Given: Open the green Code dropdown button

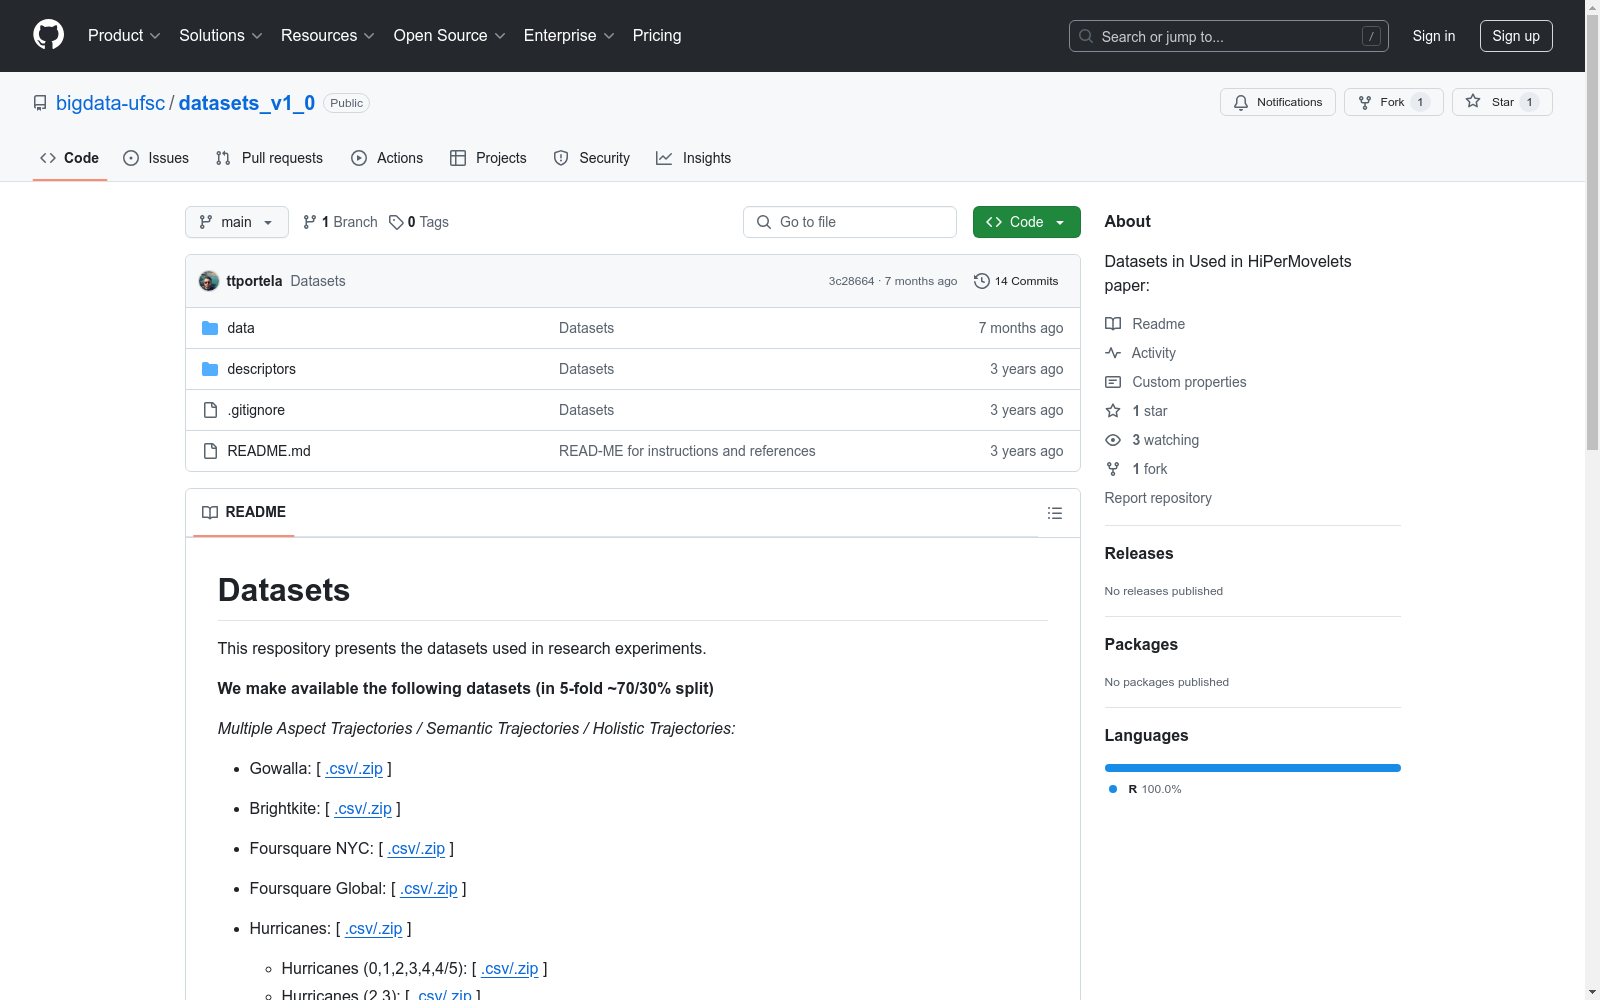Looking at the screenshot, I should 1026,222.
